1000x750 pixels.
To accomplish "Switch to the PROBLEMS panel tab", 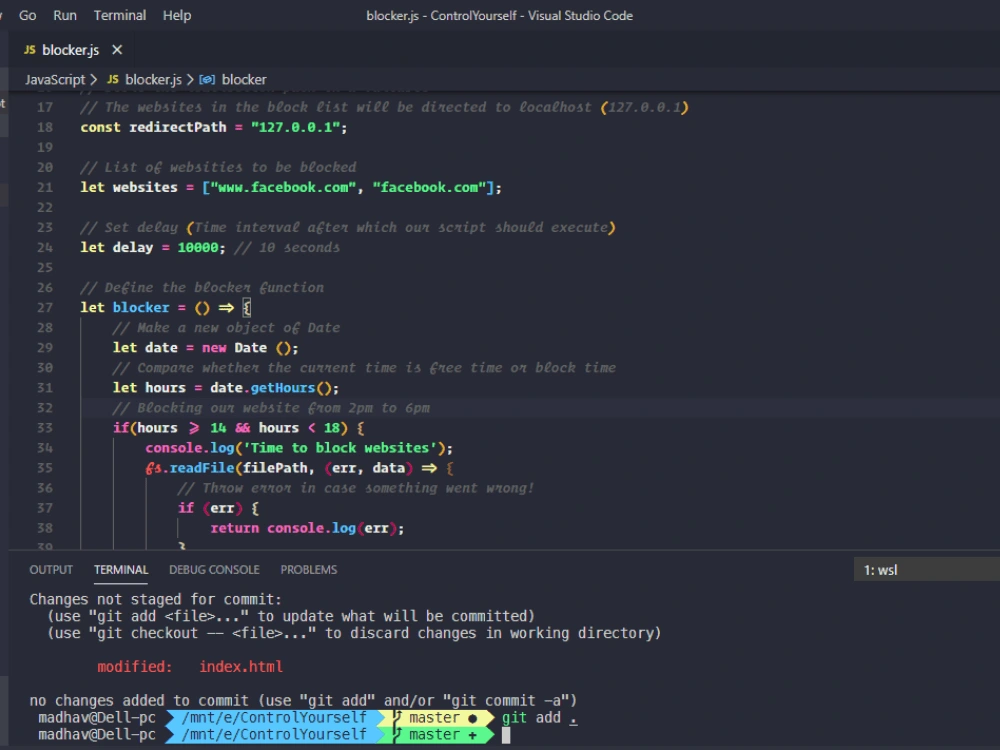I will coord(309,570).
